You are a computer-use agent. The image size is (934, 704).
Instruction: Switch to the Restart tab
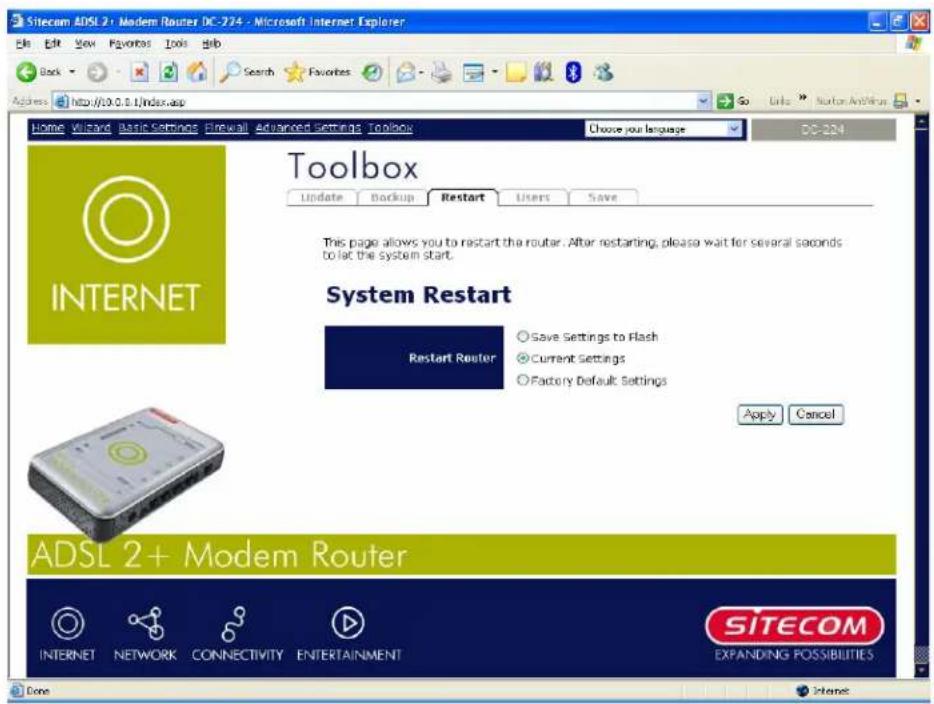[x=463, y=197]
